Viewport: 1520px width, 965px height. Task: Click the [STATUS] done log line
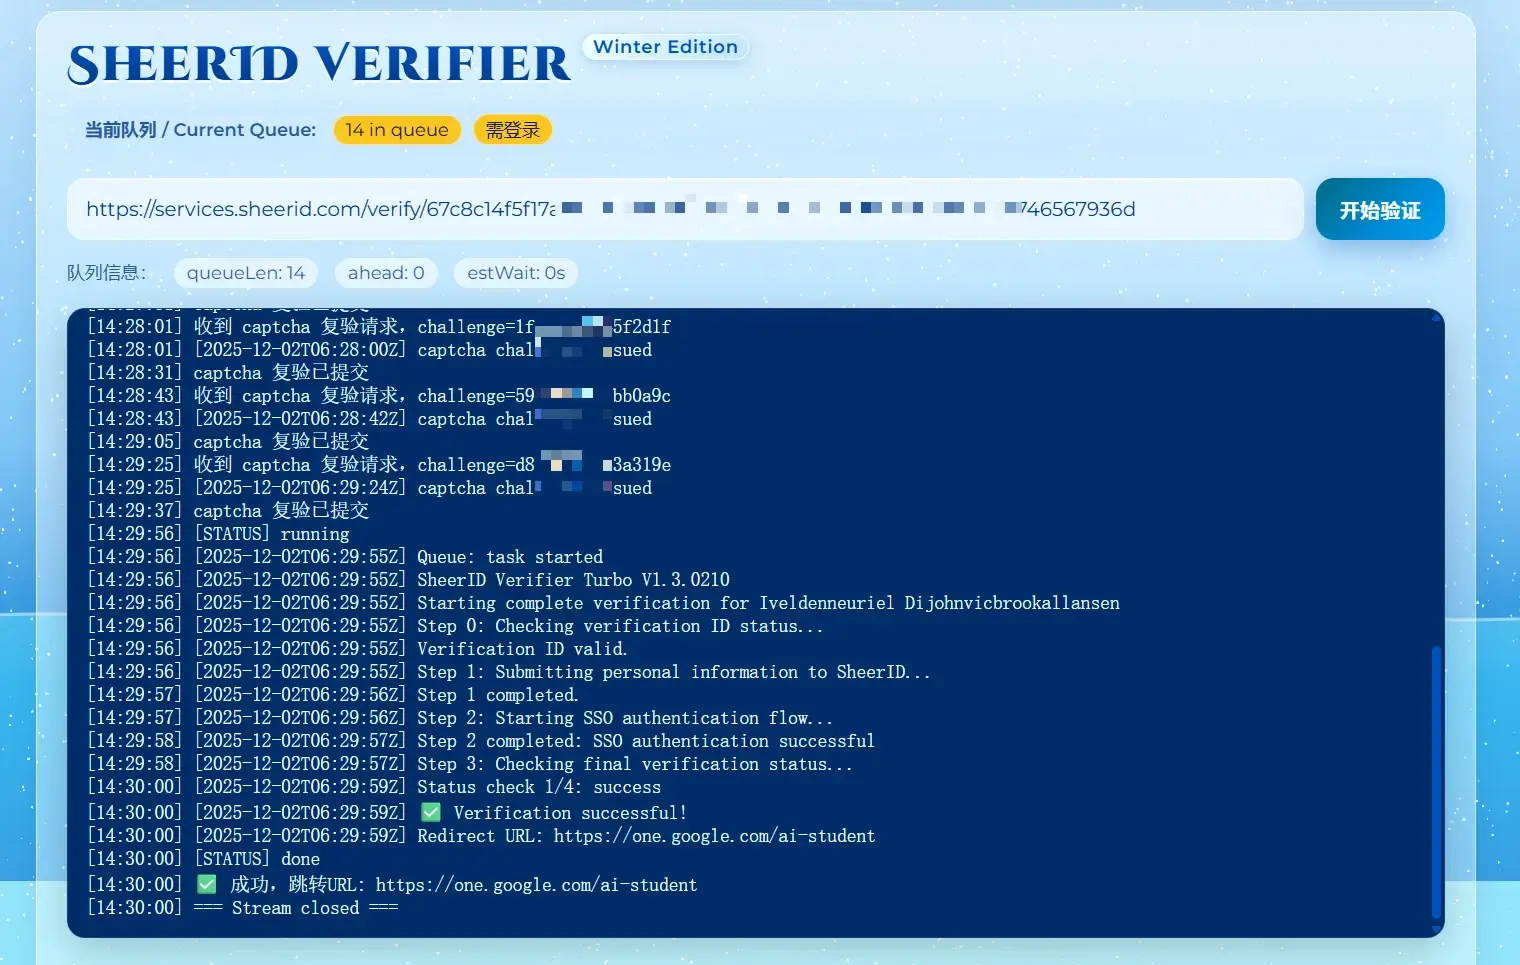click(x=257, y=859)
